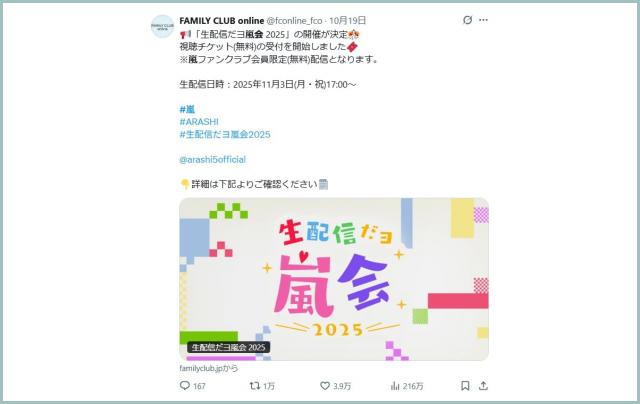Screen dimensions: 640x404
Task: Open the #ARASHI hashtag
Action: [x=199, y=122]
